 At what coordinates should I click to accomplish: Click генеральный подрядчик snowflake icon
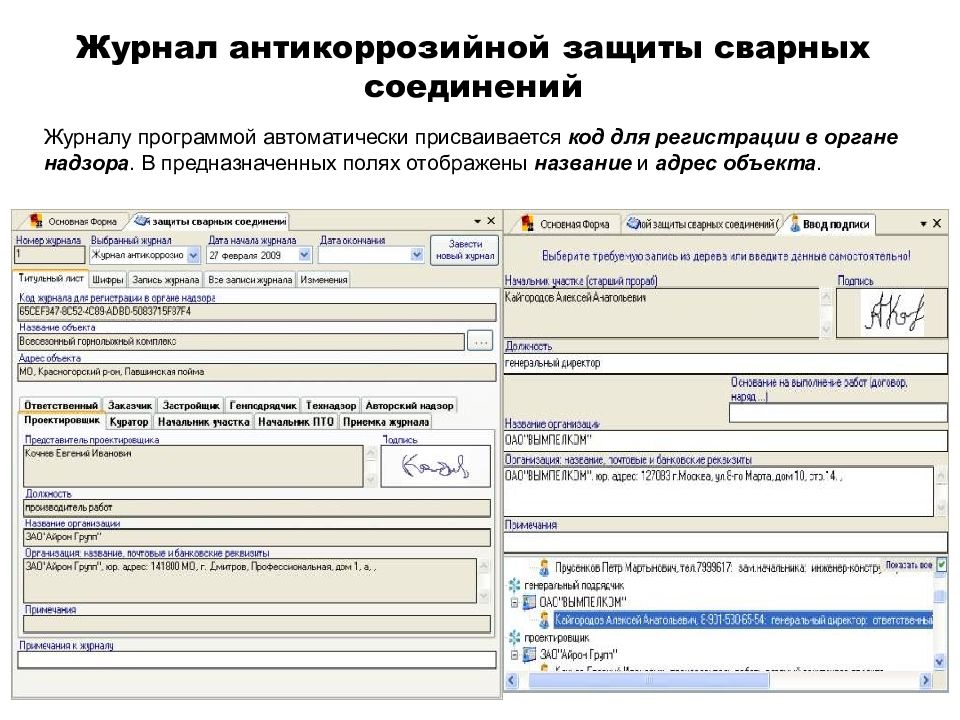(x=514, y=585)
